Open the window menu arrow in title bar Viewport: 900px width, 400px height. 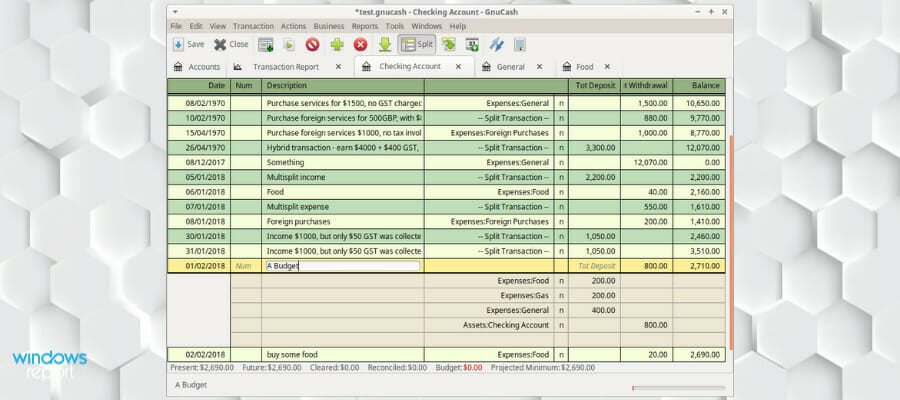175,11
